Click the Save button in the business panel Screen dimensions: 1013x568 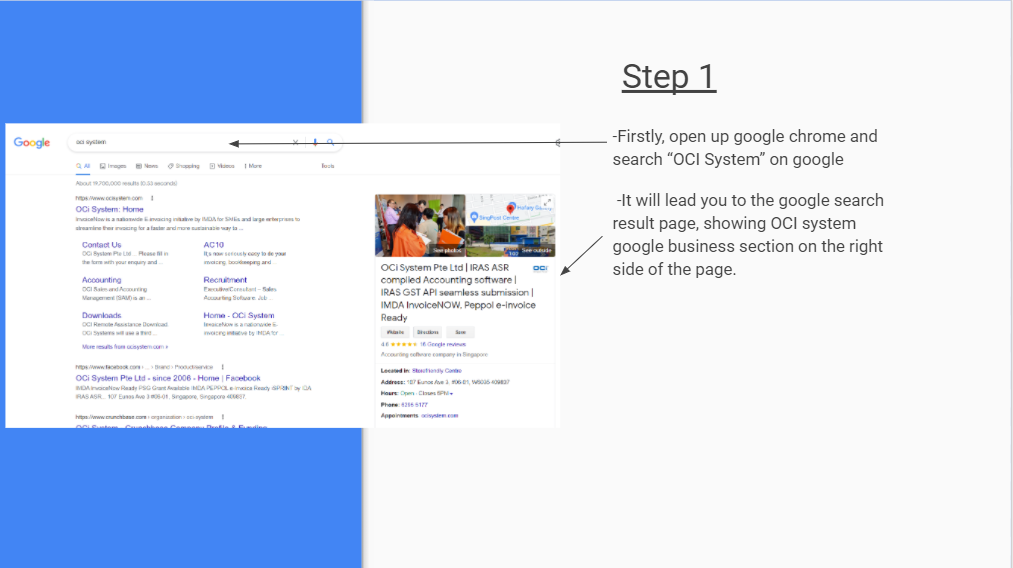pos(460,332)
